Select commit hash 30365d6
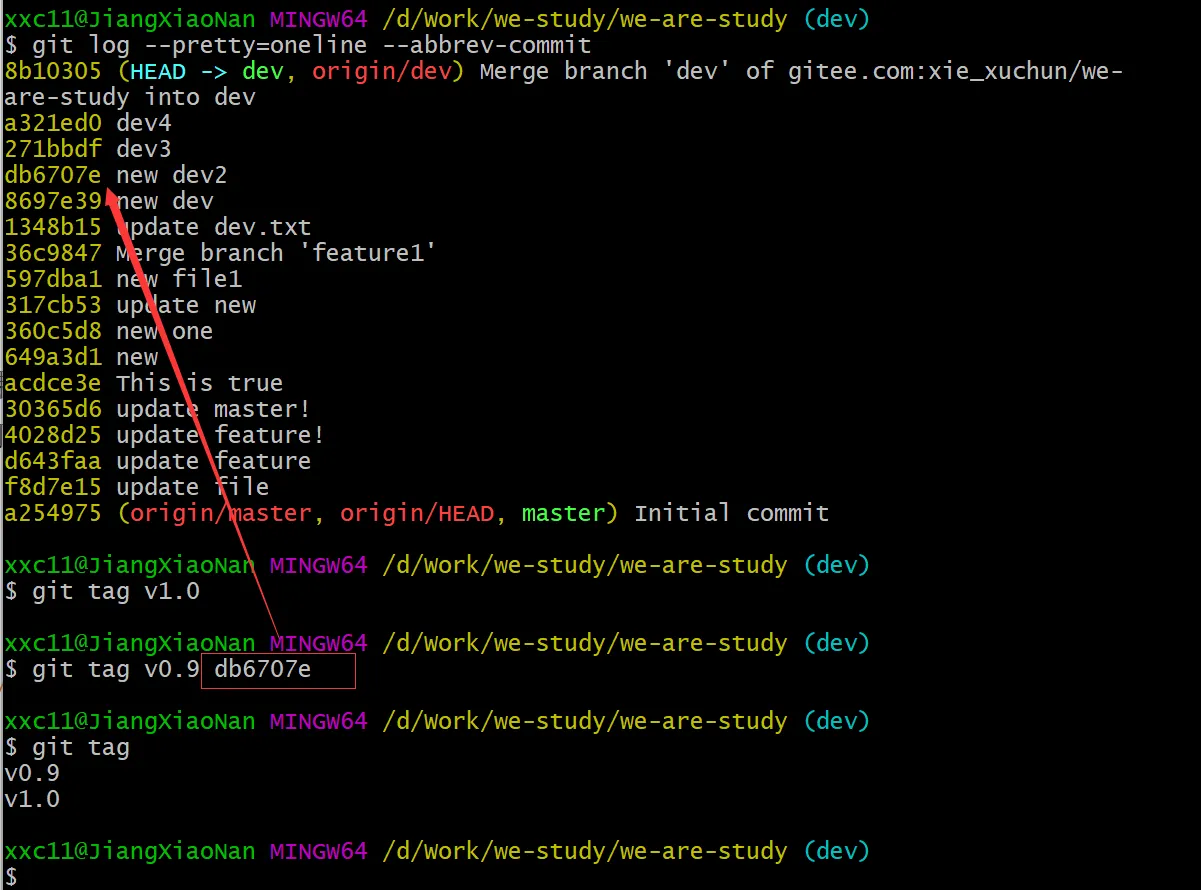This screenshot has width=1201, height=890. tap(52, 409)
